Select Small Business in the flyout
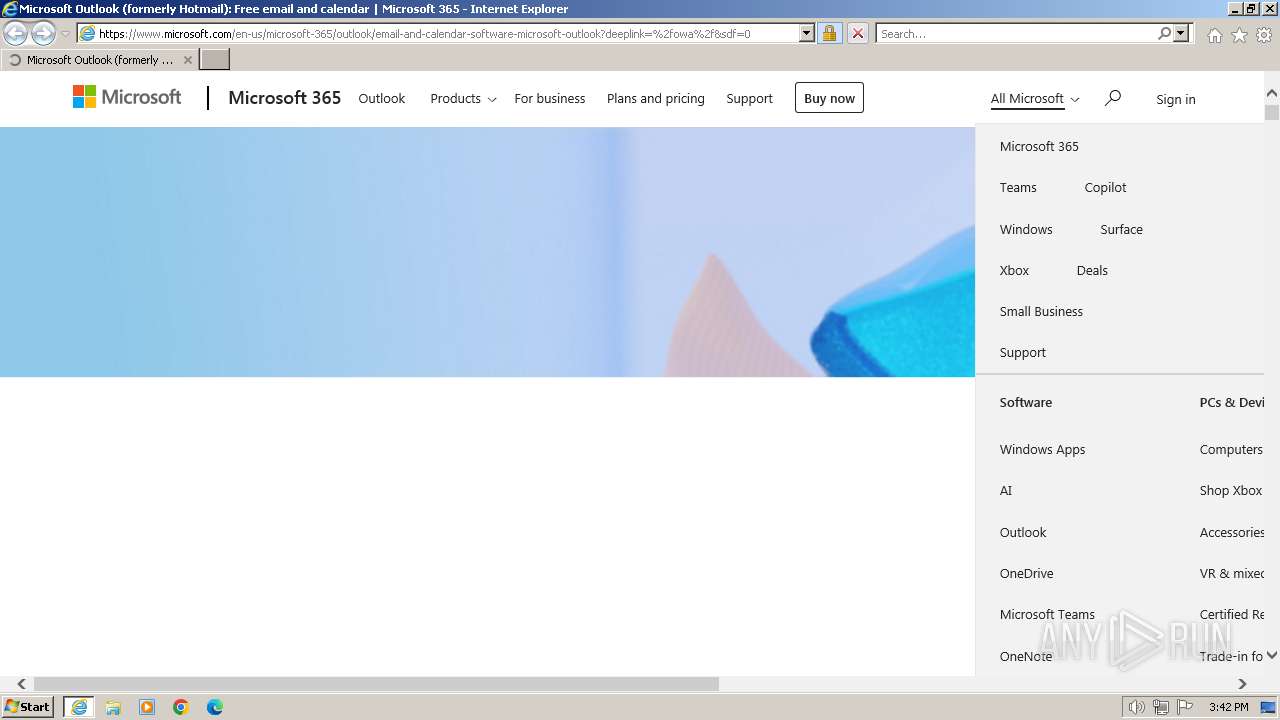Viewport: 1280px width, 720px height. click(1041, 311)
